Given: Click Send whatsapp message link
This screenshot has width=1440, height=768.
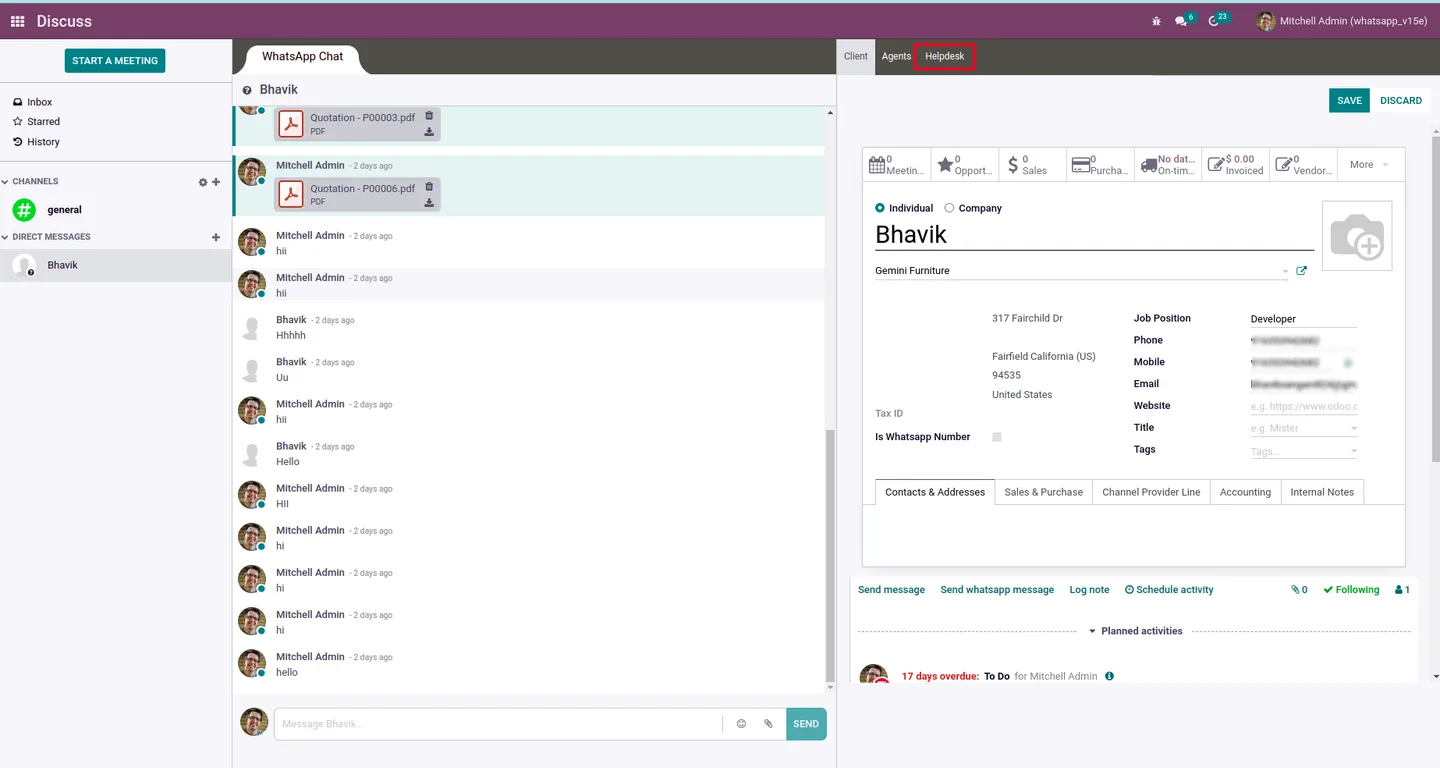Looking at the screenshot, I should [997, 590].
